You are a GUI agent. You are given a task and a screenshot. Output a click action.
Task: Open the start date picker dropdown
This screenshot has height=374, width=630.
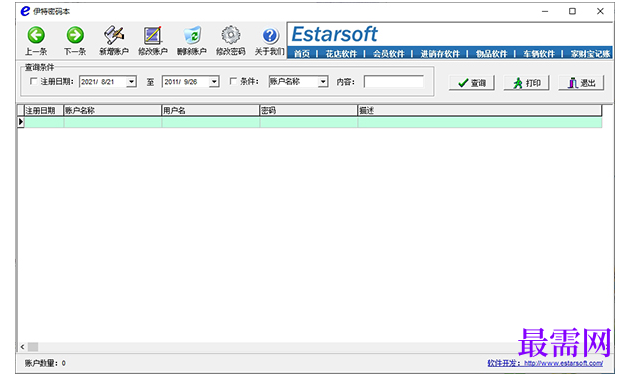click(x=131, y=82)
